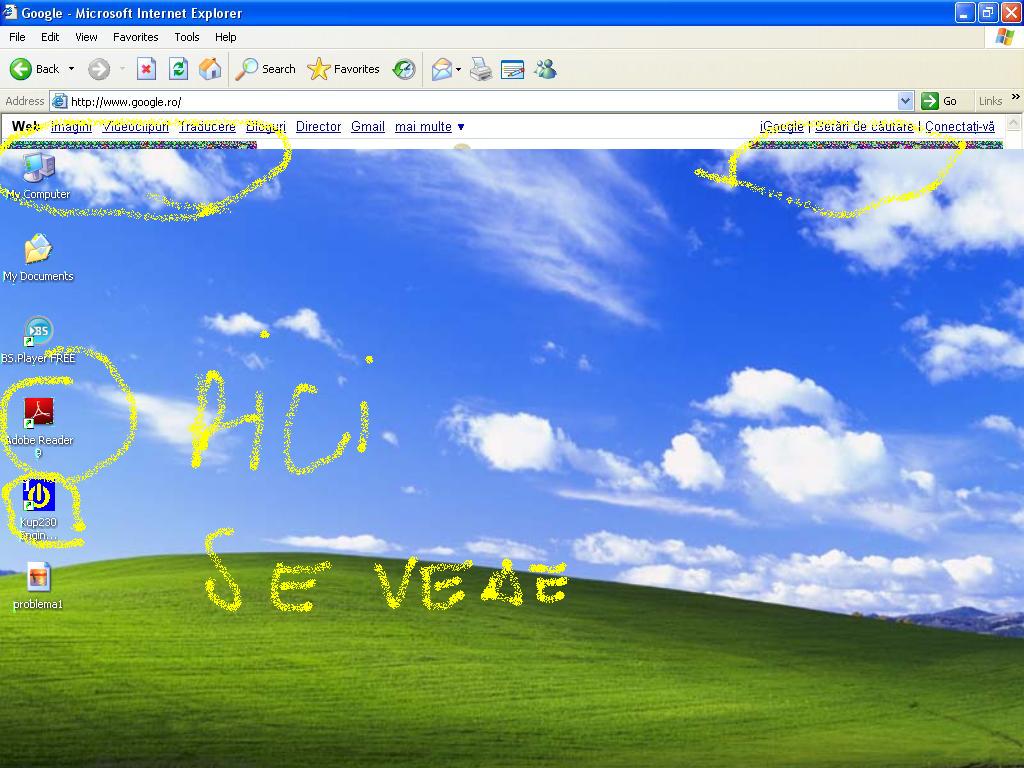Expand the Links toolbar chevron
This screenshot has height=768, width=1024.
1016,97
